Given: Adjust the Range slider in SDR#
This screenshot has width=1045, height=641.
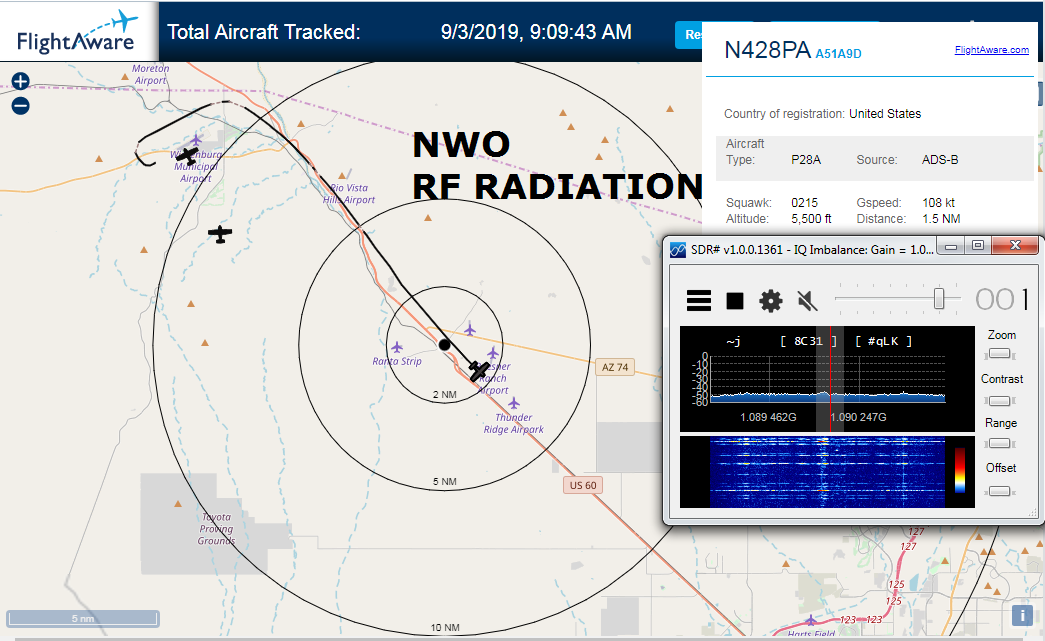Looking at the screenshot, I should point(998,443).
